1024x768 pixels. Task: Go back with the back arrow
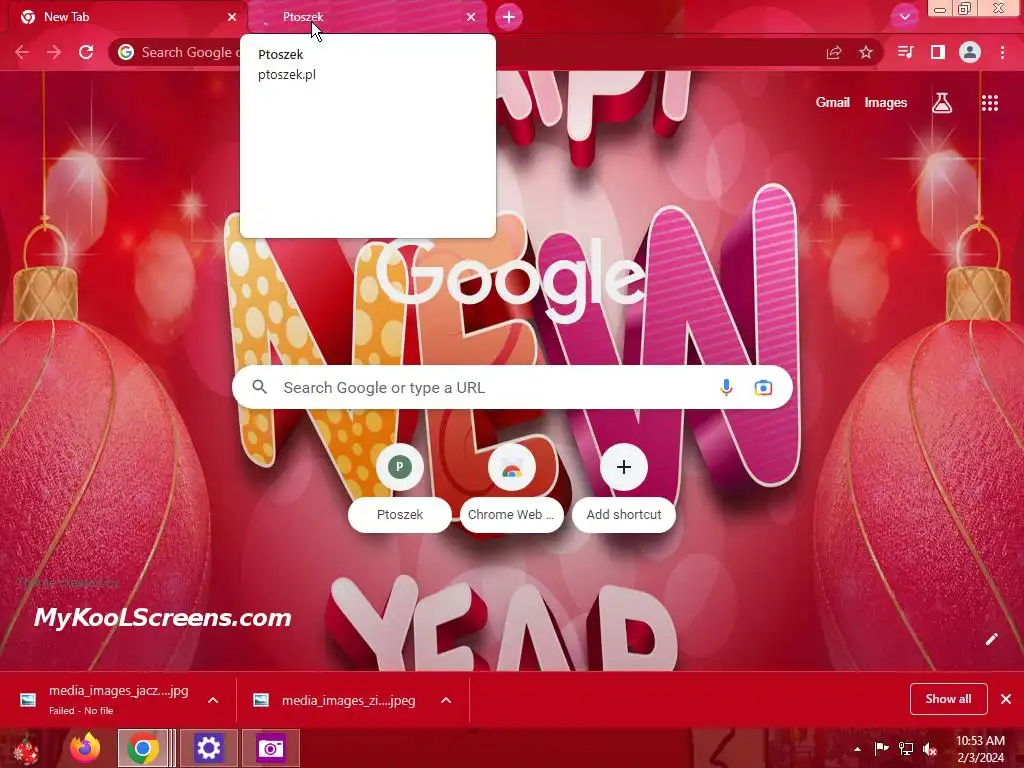(x=22, y=52)
